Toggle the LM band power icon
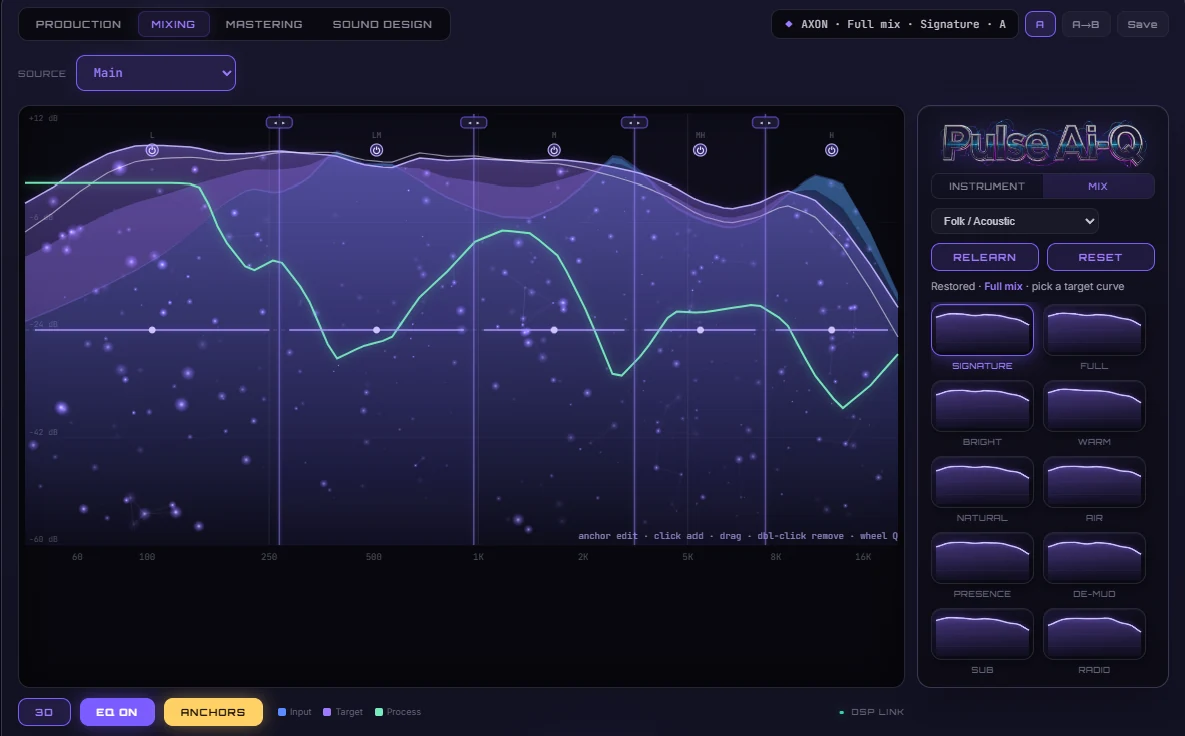The width and height of the screenshot is (1185, 736). point(376,150)
